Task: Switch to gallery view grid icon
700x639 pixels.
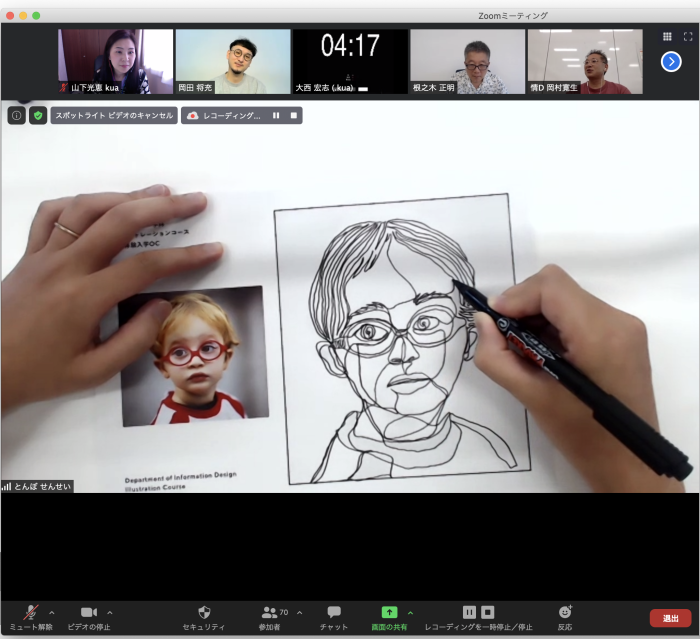Action: pos(667,37)
